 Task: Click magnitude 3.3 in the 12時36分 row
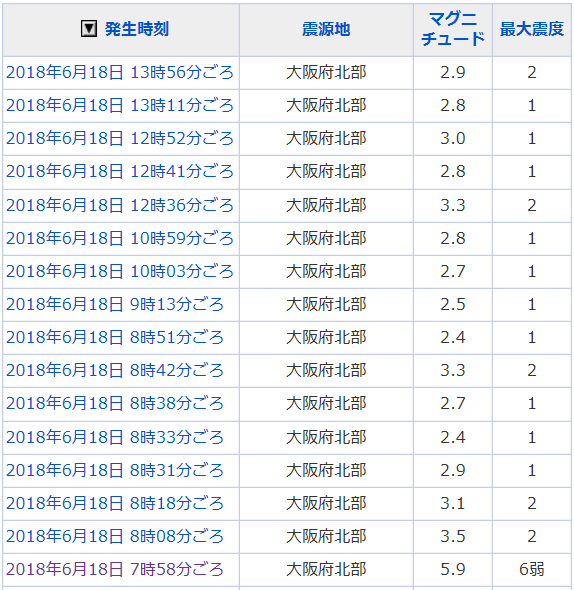pos(453,205)
